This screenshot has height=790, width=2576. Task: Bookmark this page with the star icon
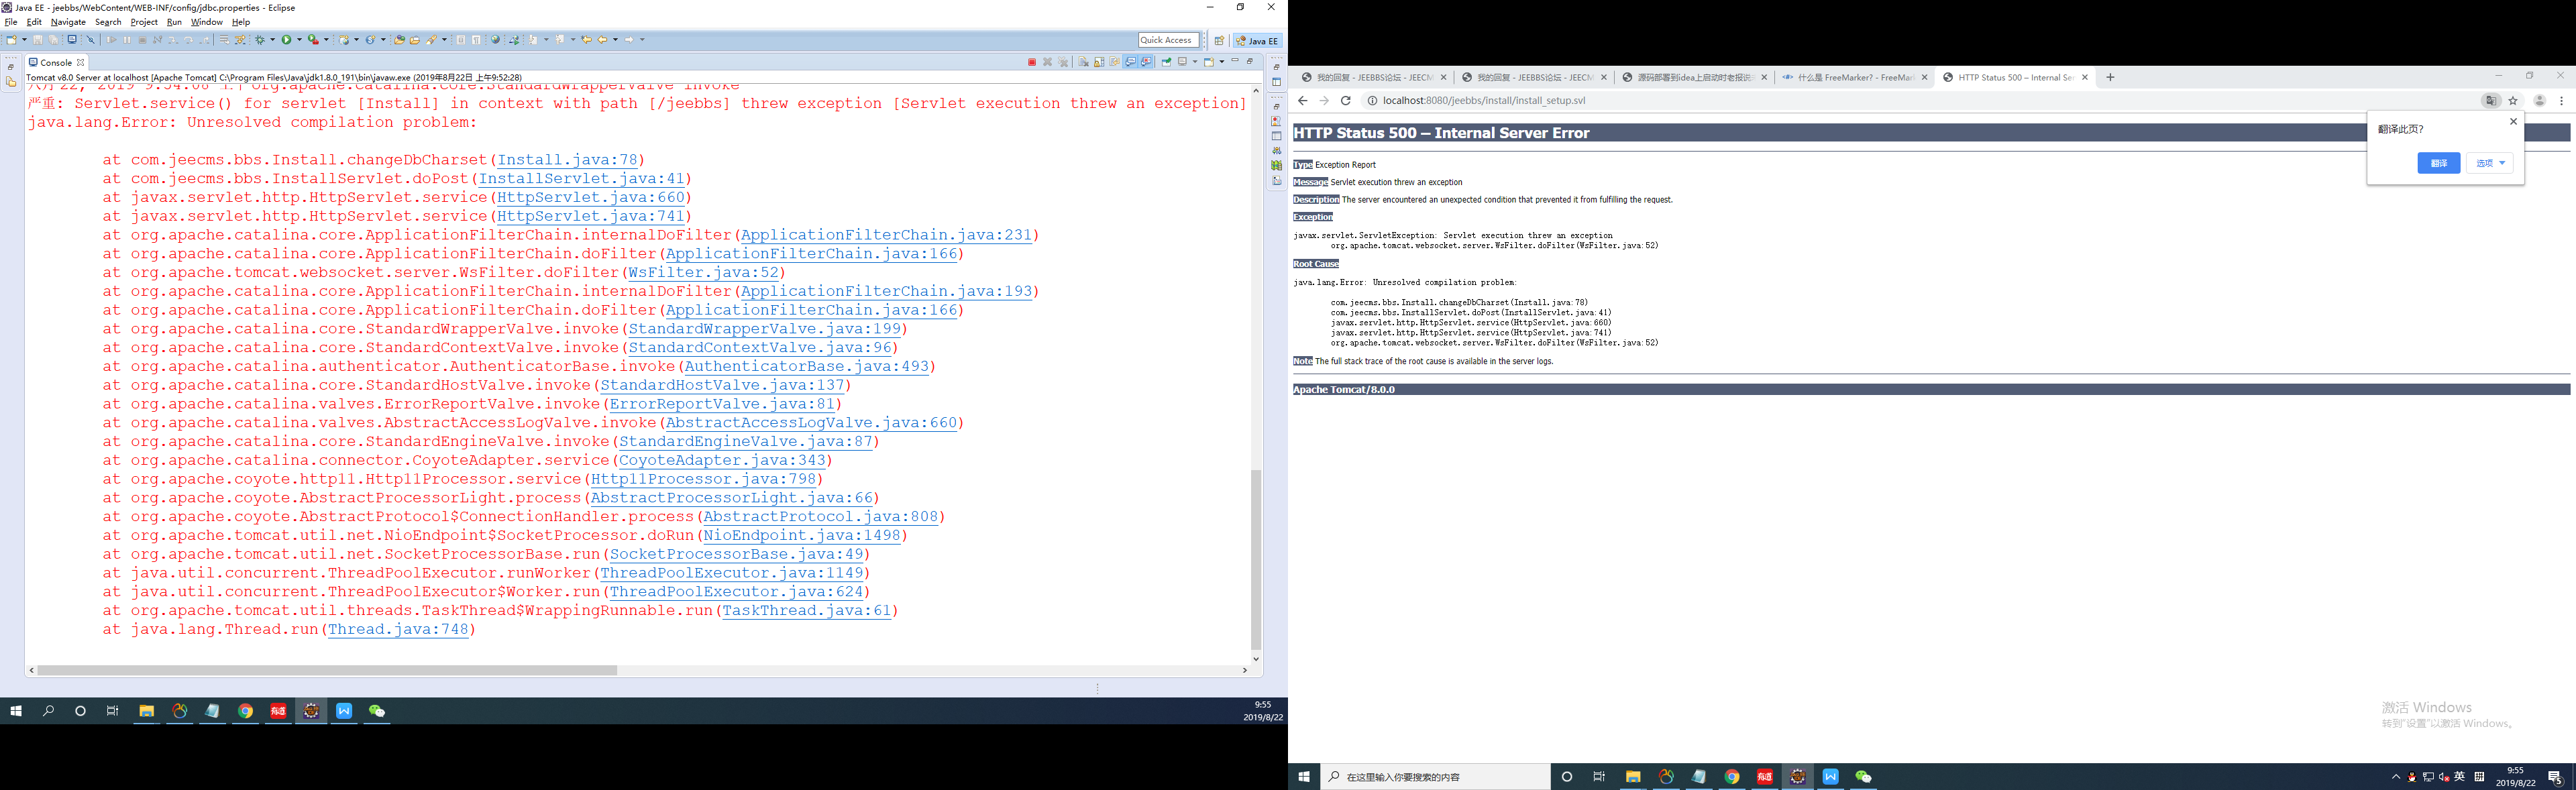coord(2513,101)
